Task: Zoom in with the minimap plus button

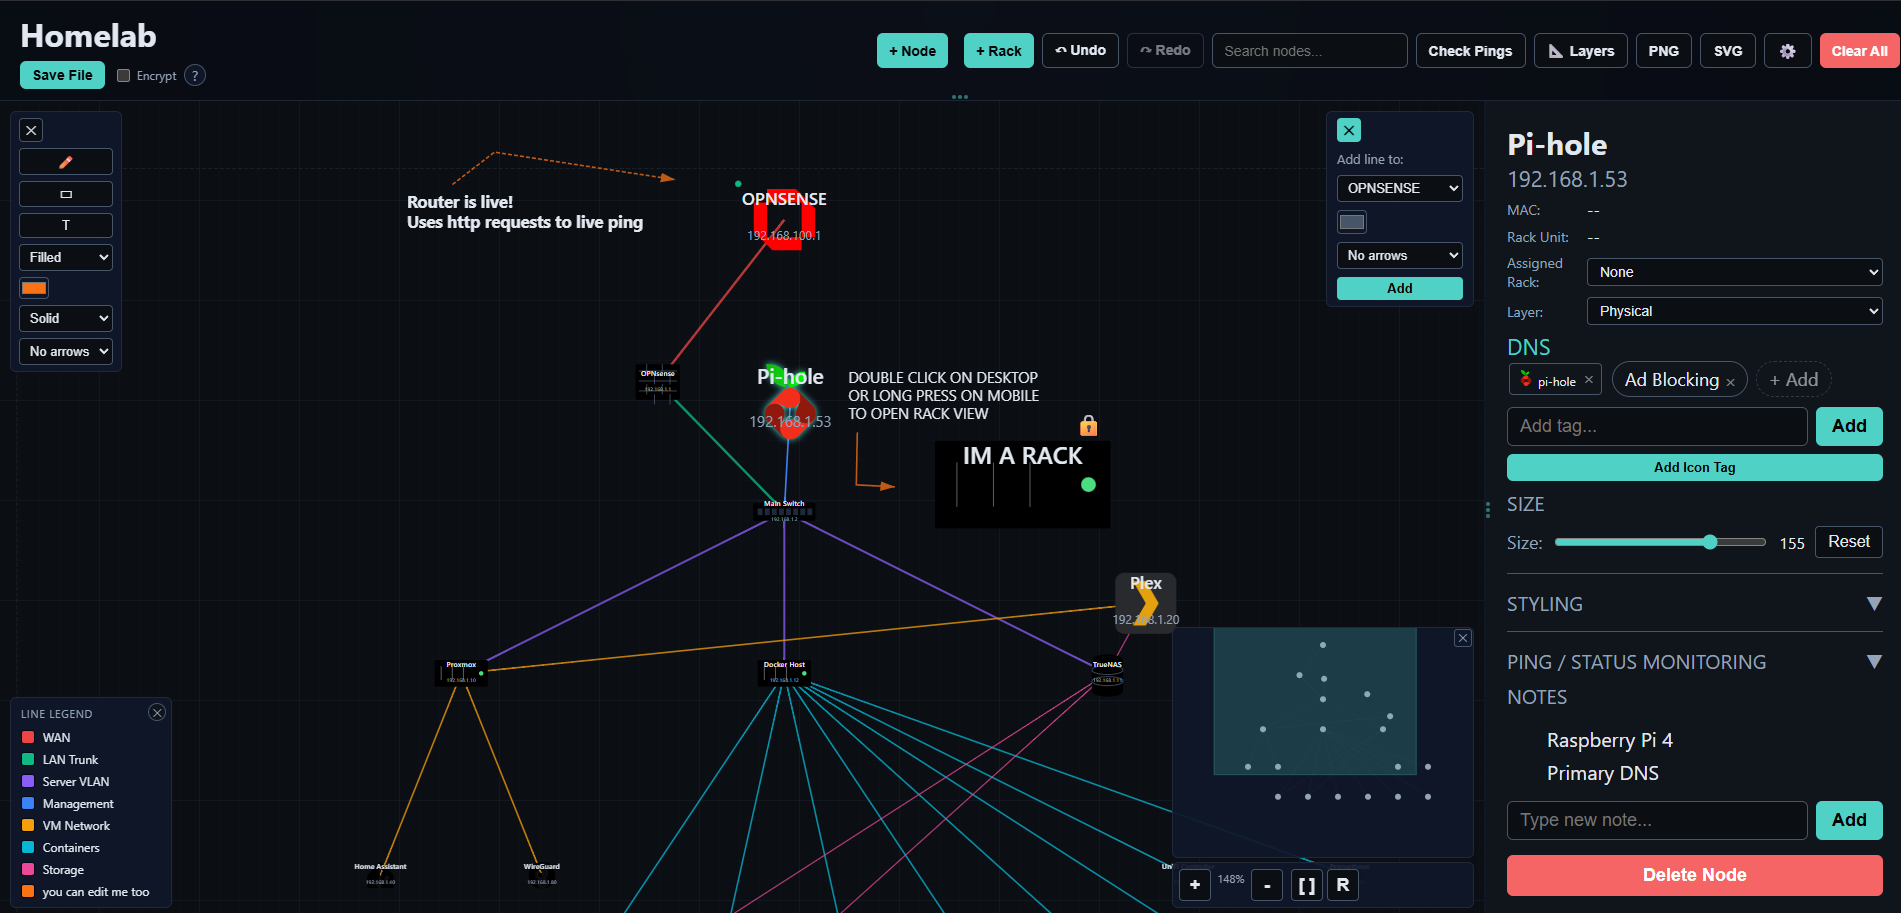Action: point(1195,885)
